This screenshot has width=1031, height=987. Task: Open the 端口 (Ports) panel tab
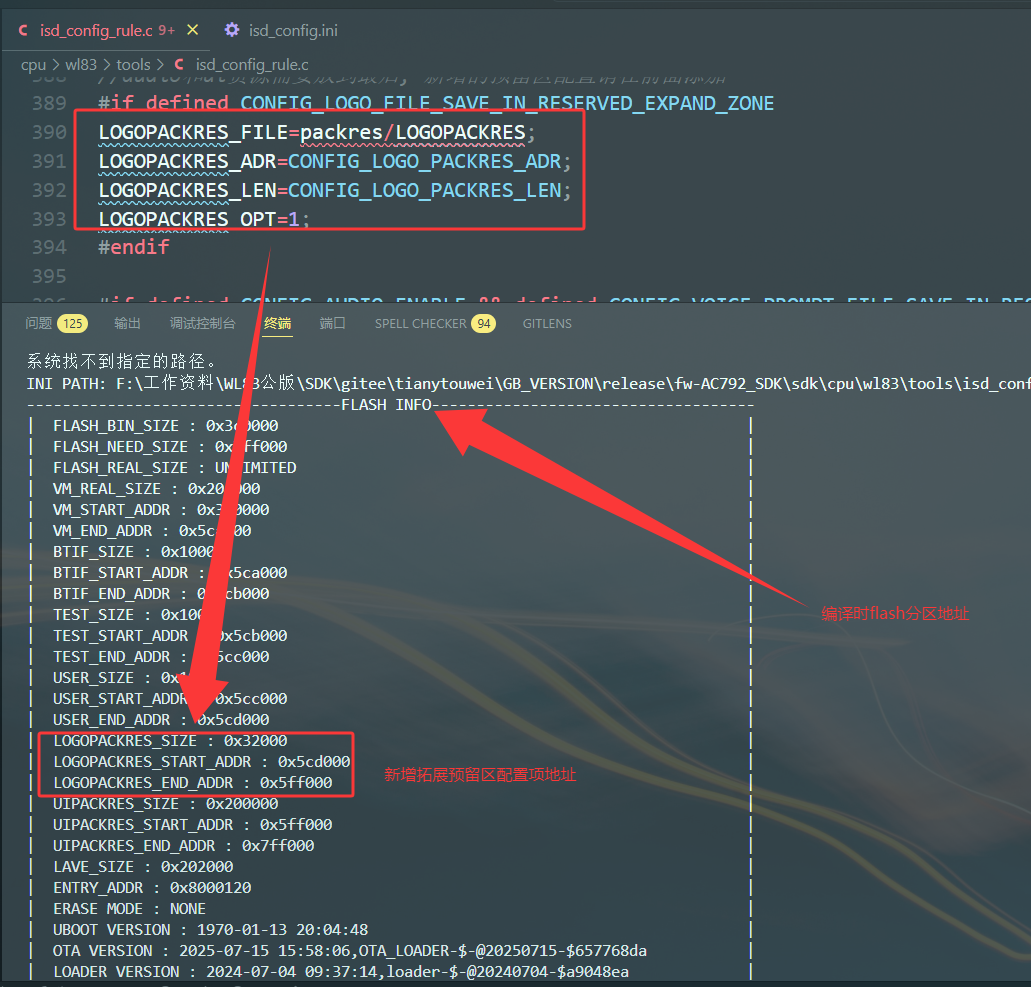pyautogui.click(x=332, y=323)
